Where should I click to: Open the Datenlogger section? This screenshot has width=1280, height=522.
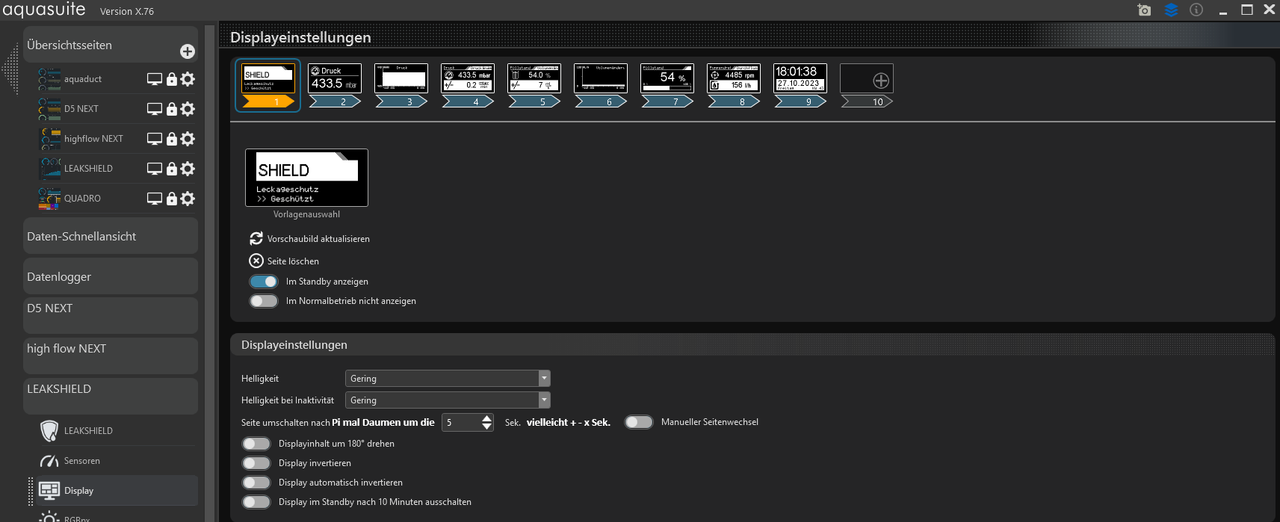pyautogui.click(x=110, y=277)
